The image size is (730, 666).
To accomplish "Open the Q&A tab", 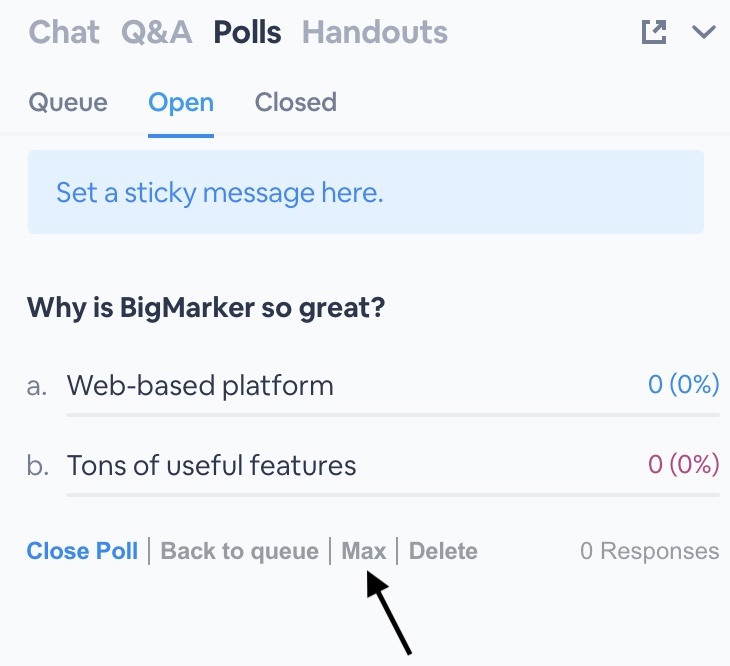I will coord(156,32).
